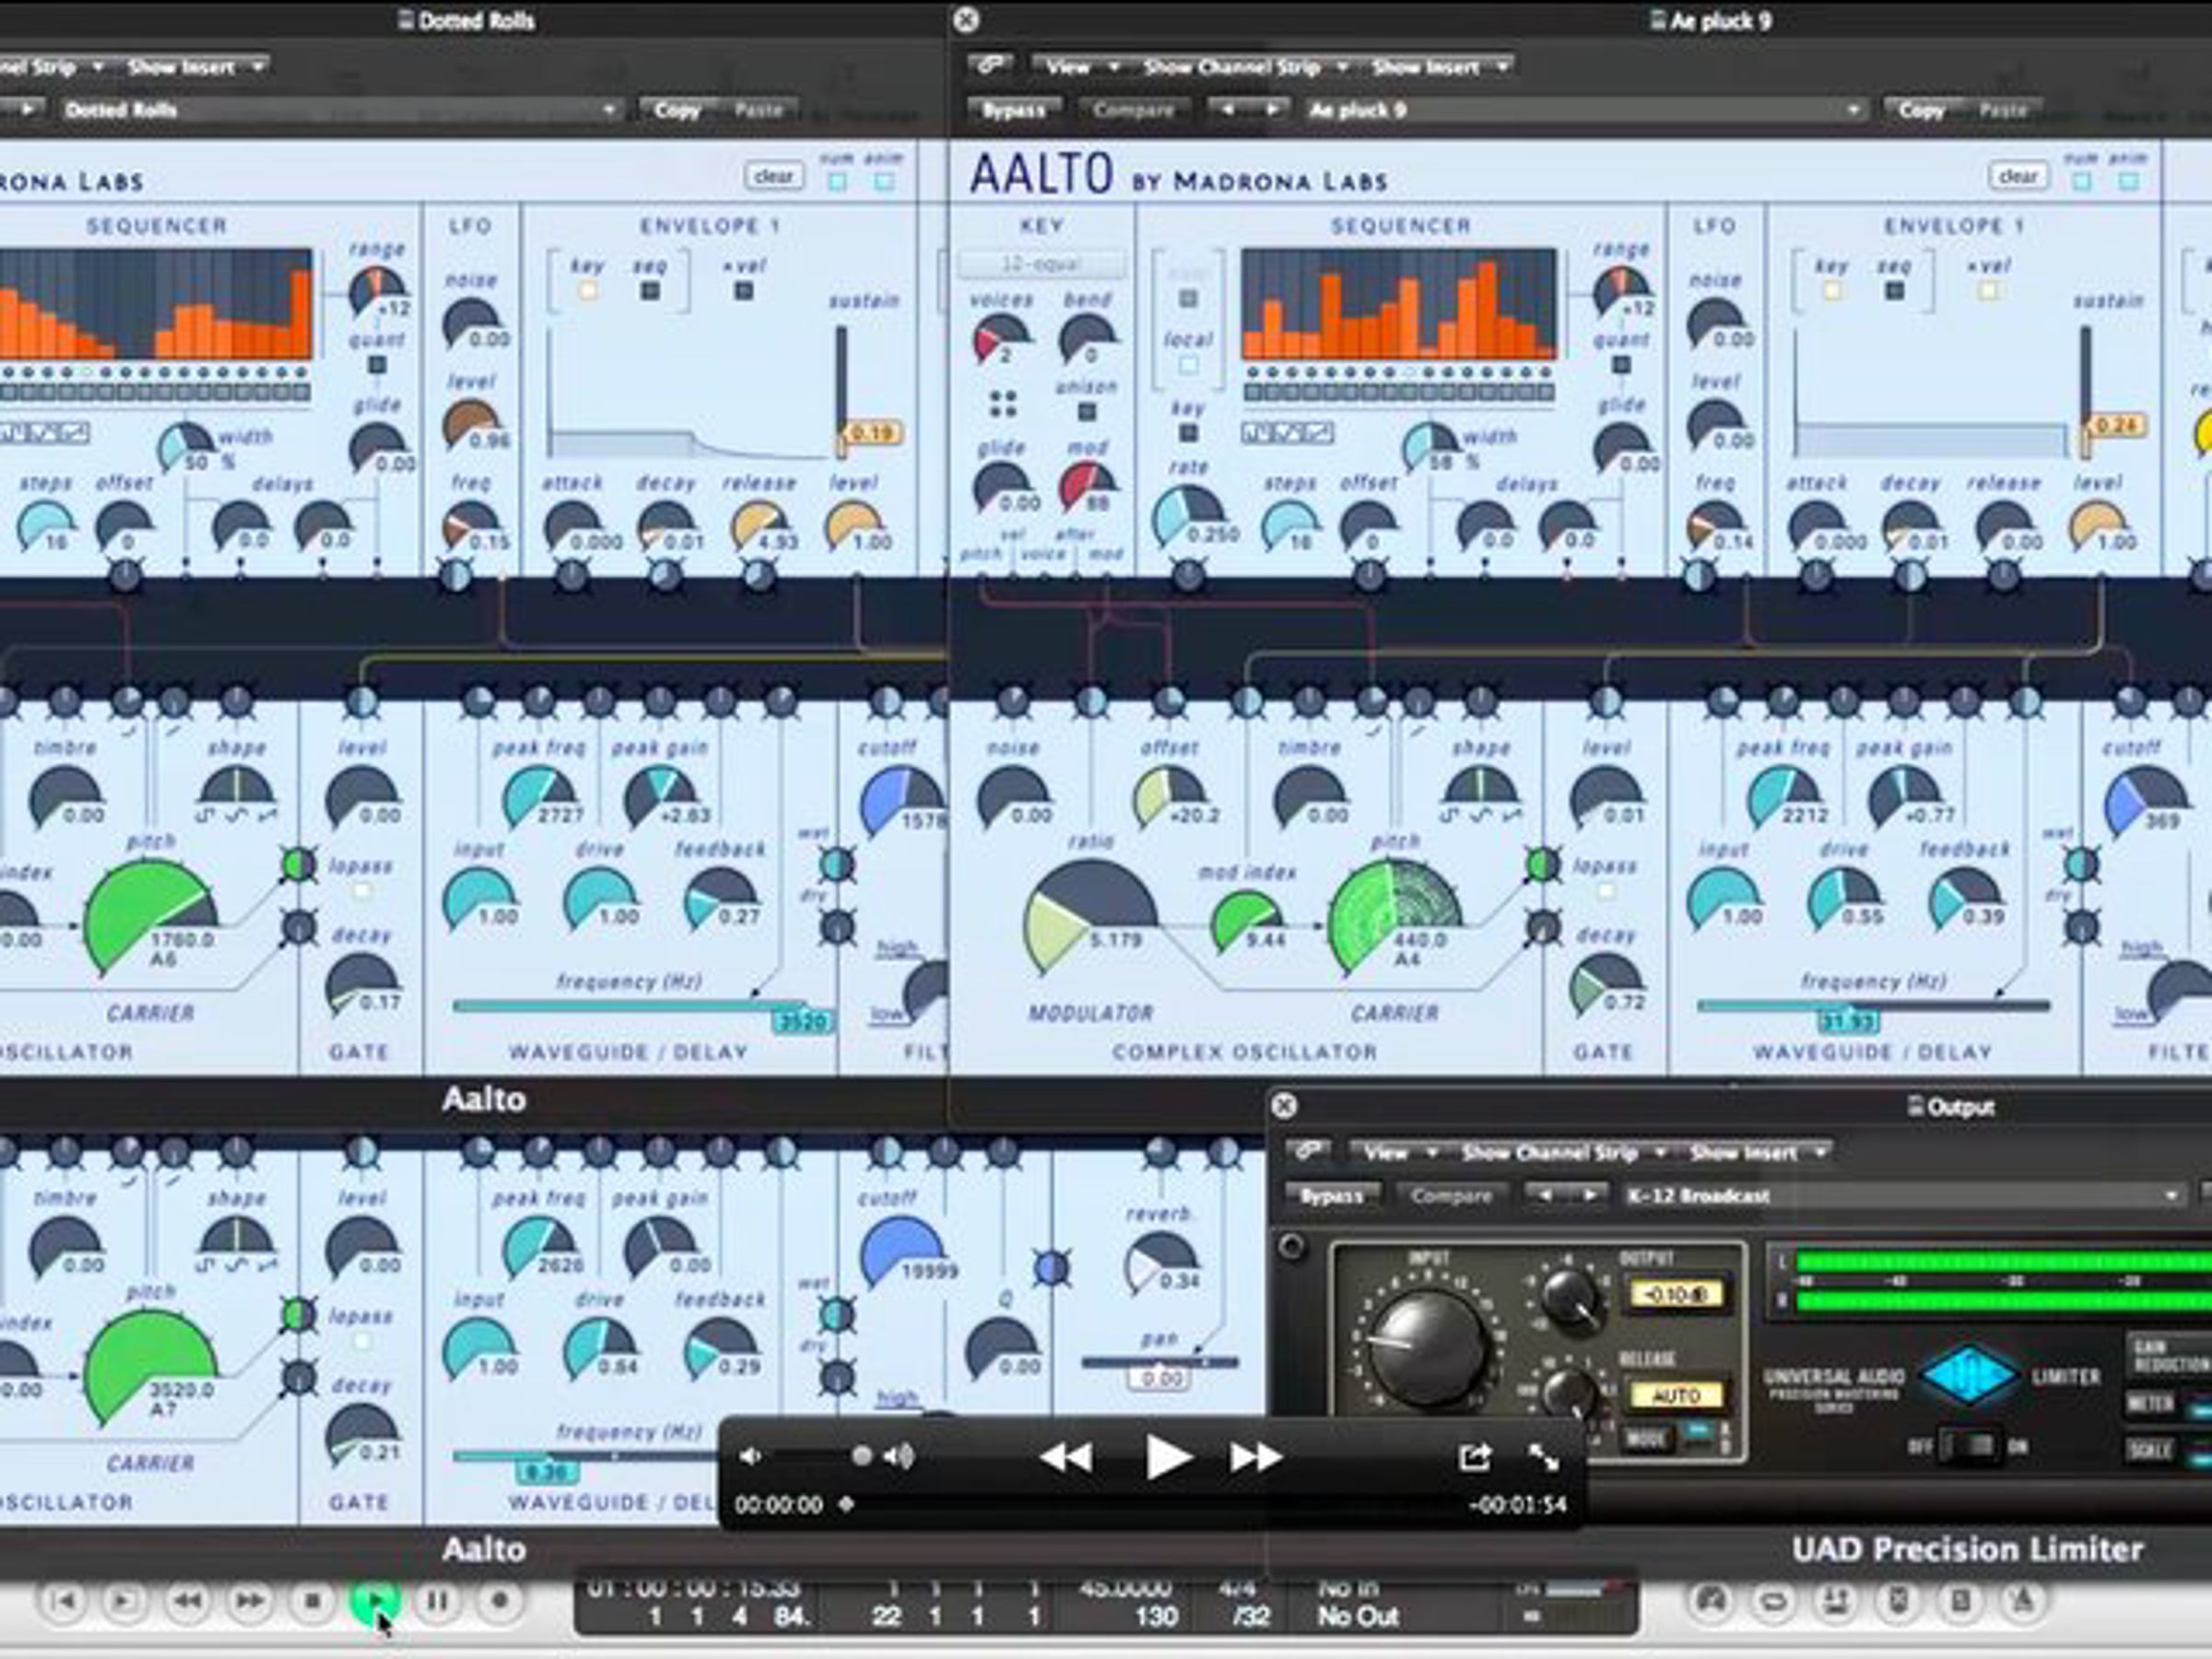Click Copy in the Ae pluck 9 window
The height and width of the screenshot is (1659, 2212).
1922,109
